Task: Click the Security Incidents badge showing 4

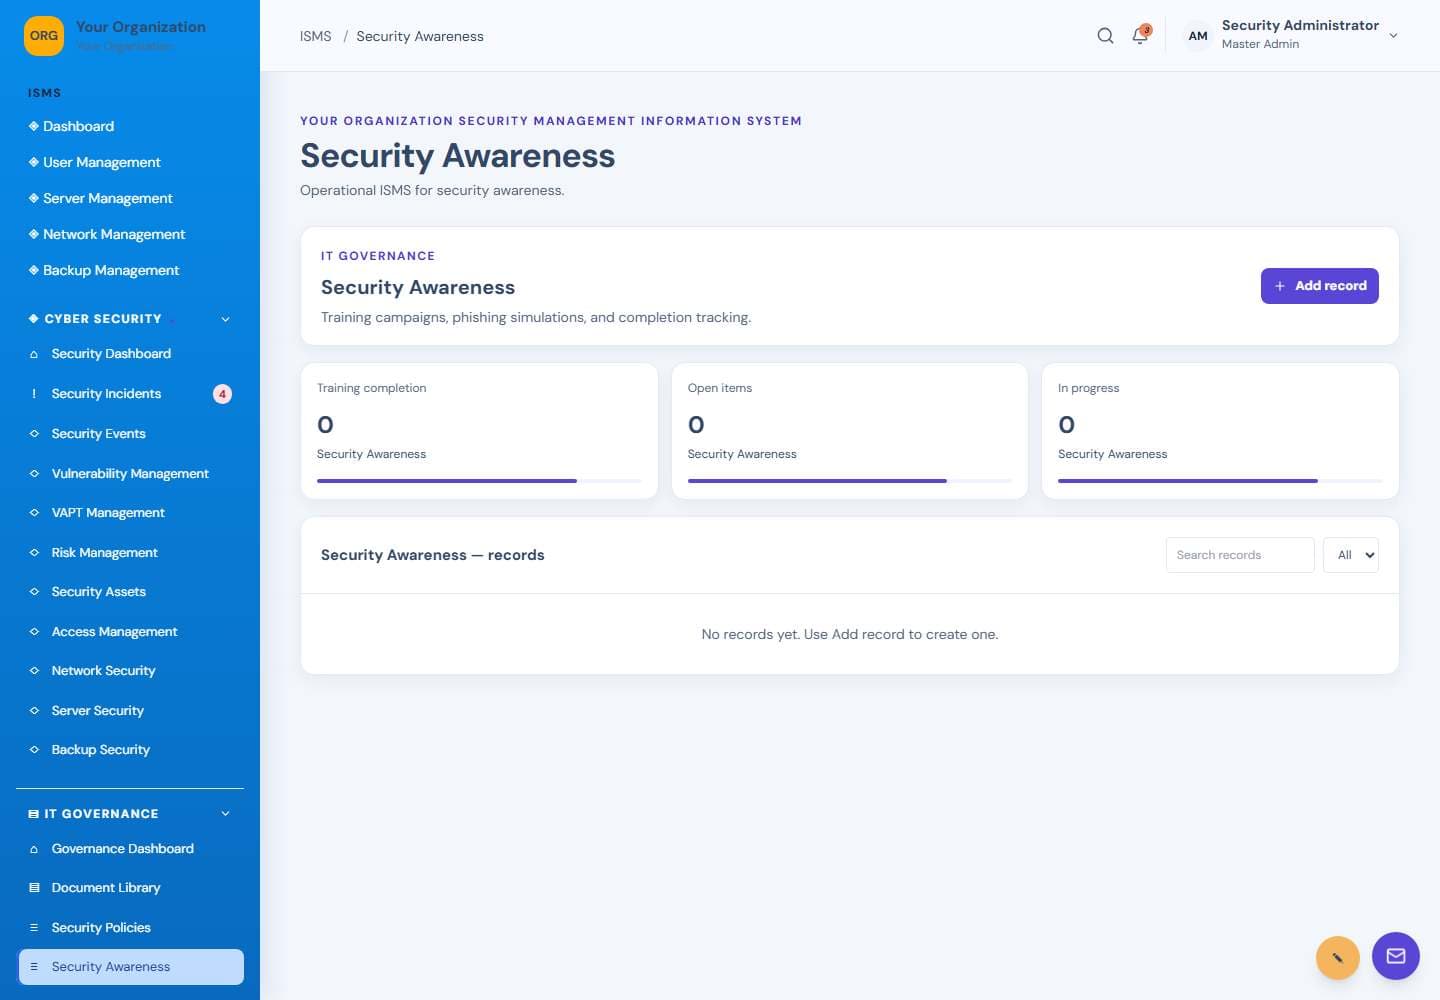Action: 222,394
